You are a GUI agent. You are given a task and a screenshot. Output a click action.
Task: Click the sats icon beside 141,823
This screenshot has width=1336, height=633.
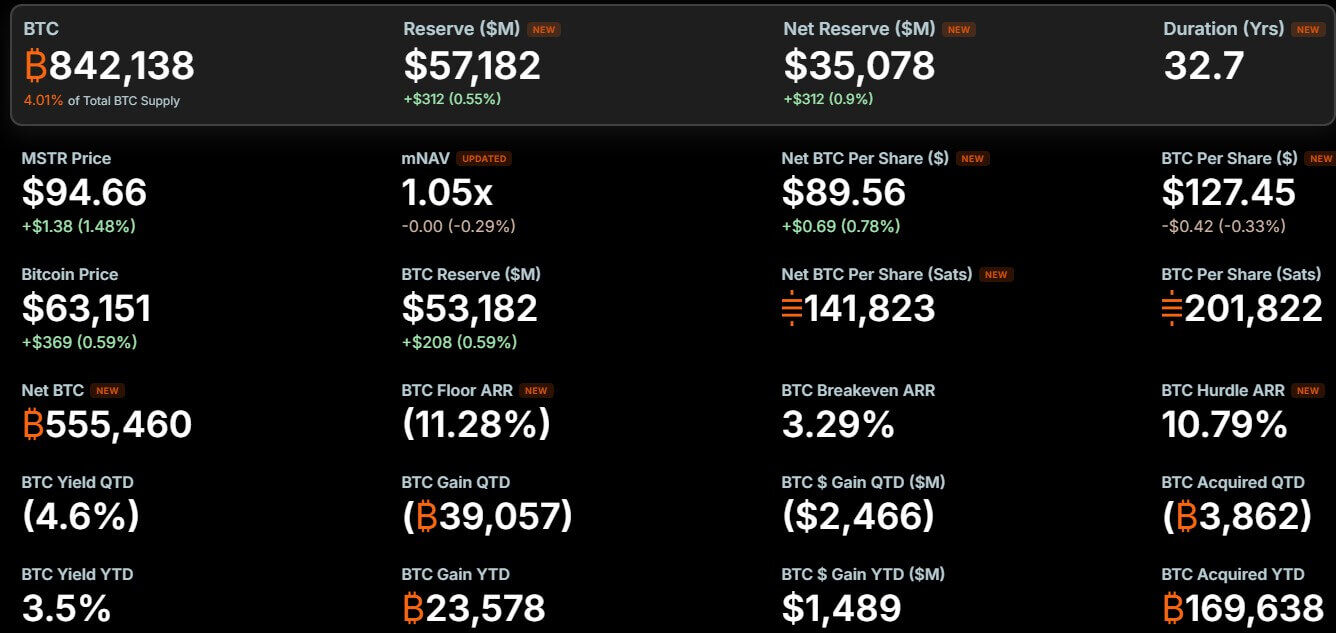[x=792, y=308]
